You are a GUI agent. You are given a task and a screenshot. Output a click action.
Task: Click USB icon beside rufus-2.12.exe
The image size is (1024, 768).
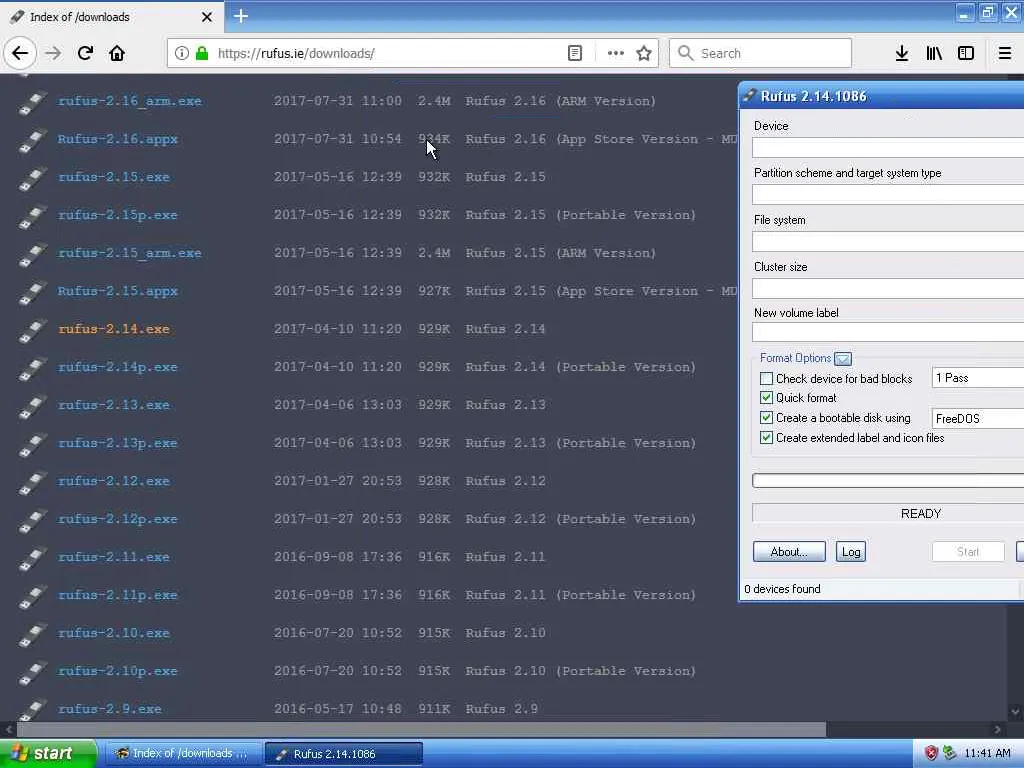point(32,482)
